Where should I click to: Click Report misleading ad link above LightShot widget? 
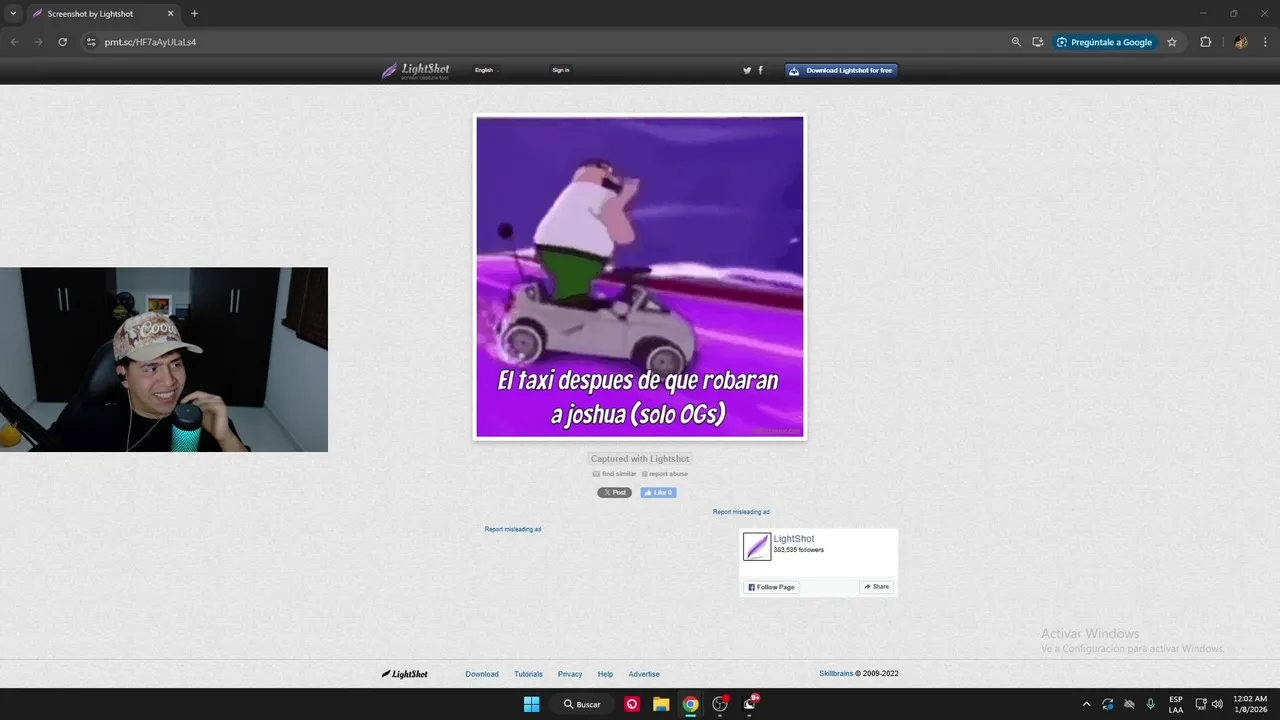coord(741,512)
